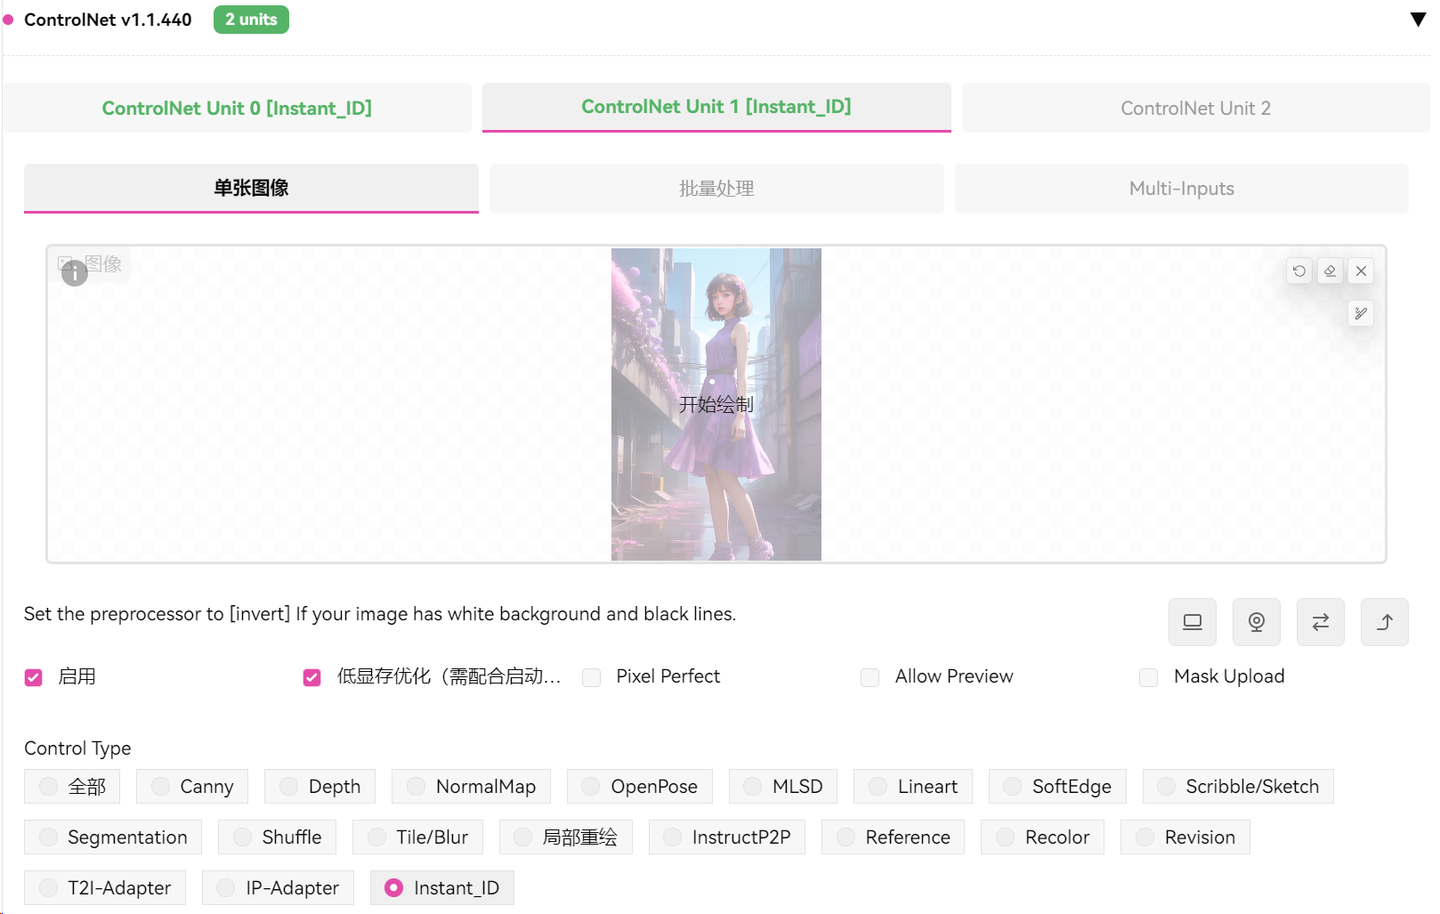Open the 批量处理 tab

715,188
